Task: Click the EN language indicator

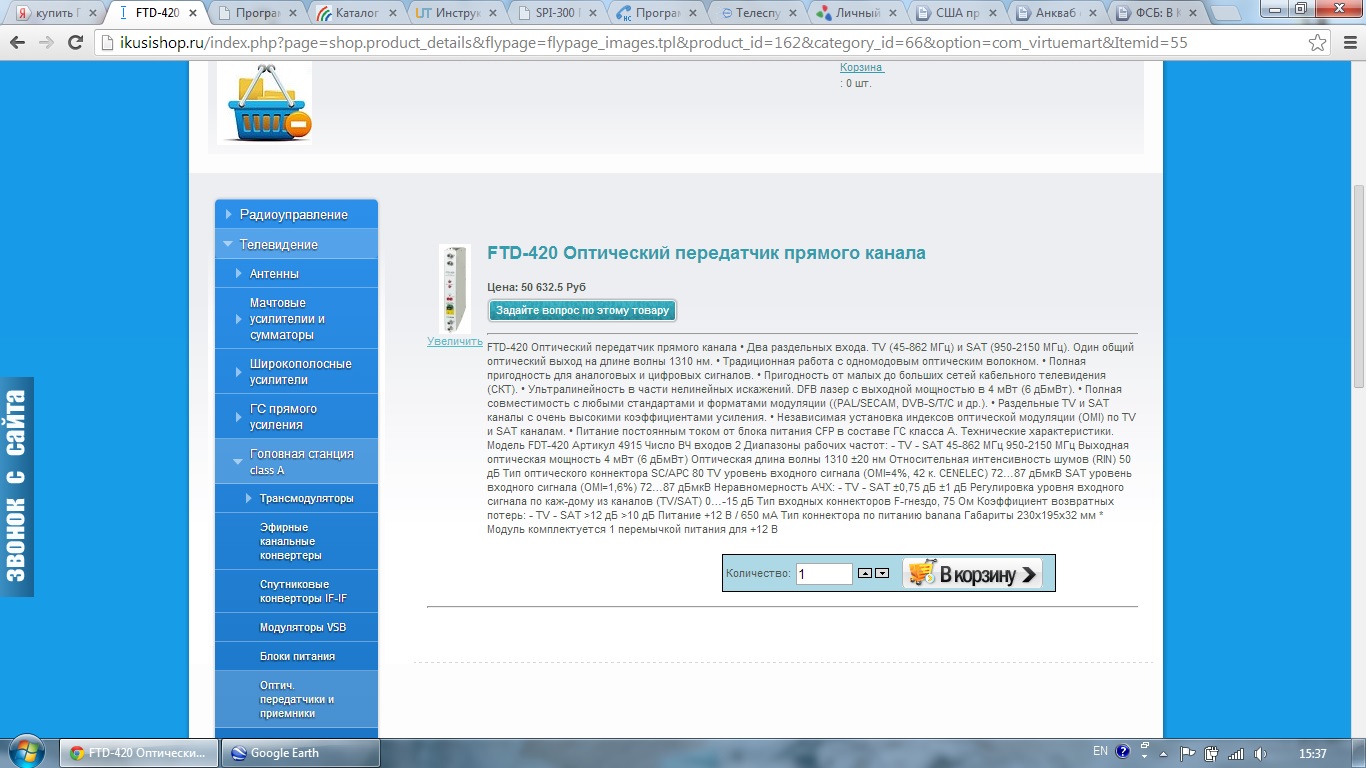Action: pos(1100,751)
